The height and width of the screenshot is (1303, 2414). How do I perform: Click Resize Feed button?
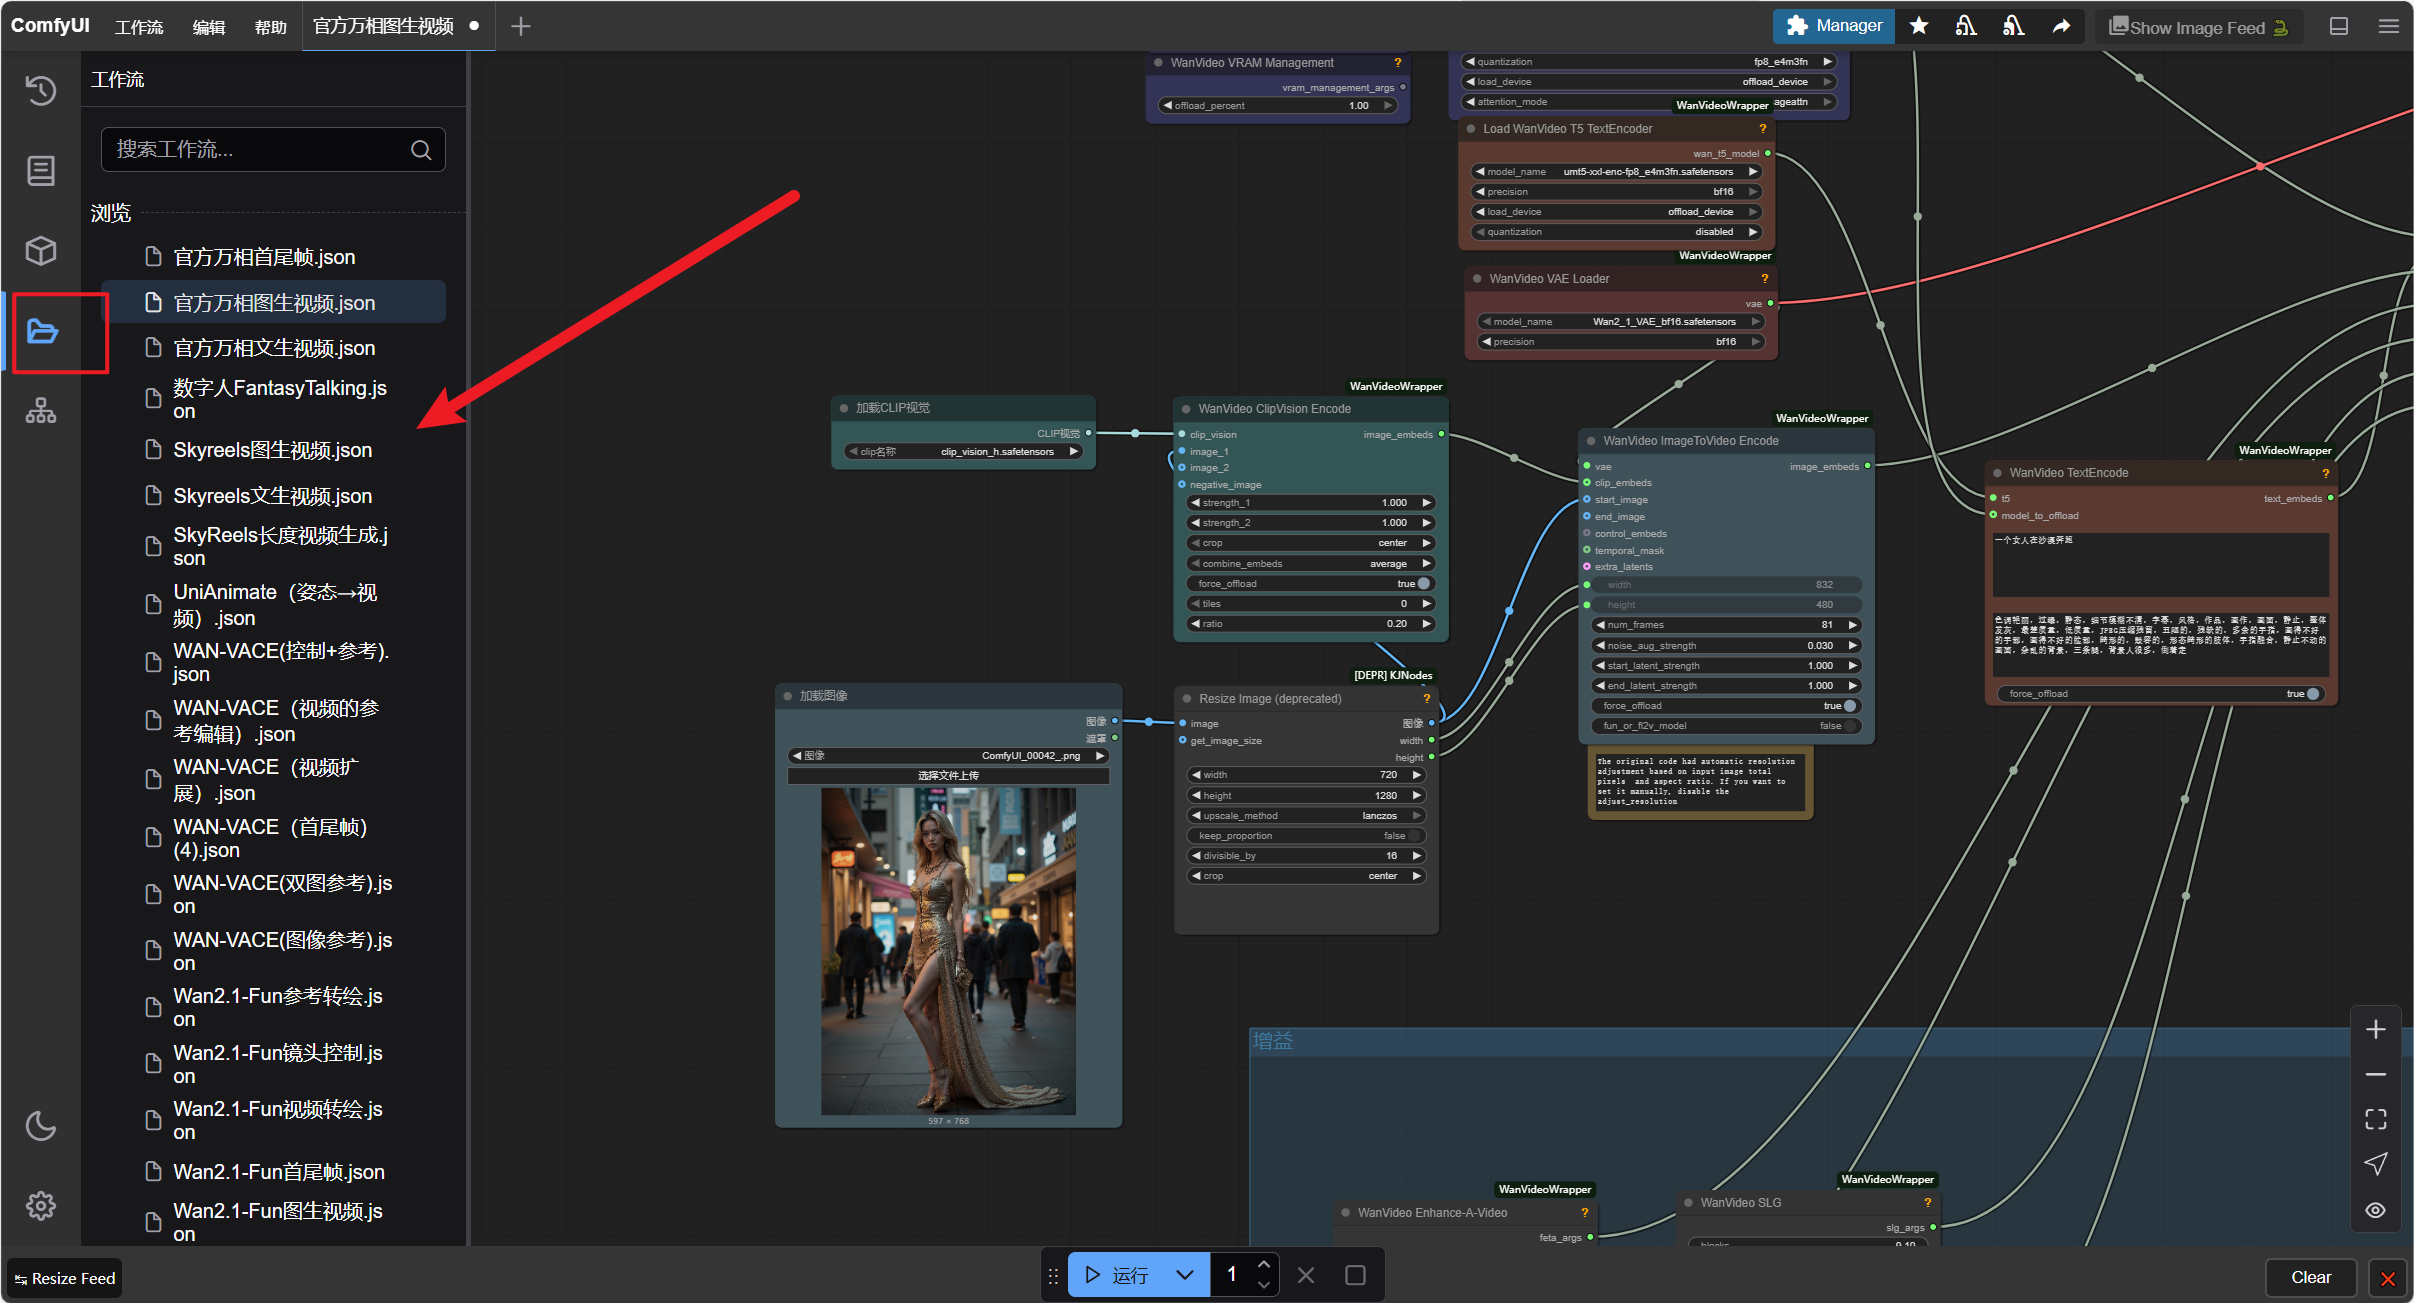pyautogui.click(x=65, y=1278)
